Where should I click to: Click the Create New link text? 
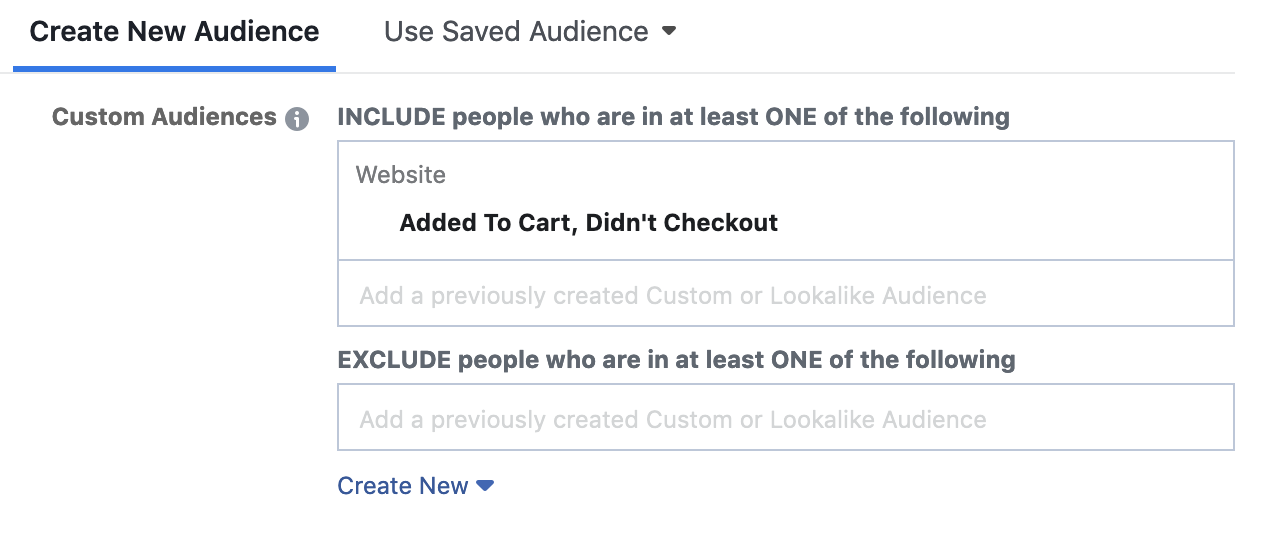(x=402, y=486)
